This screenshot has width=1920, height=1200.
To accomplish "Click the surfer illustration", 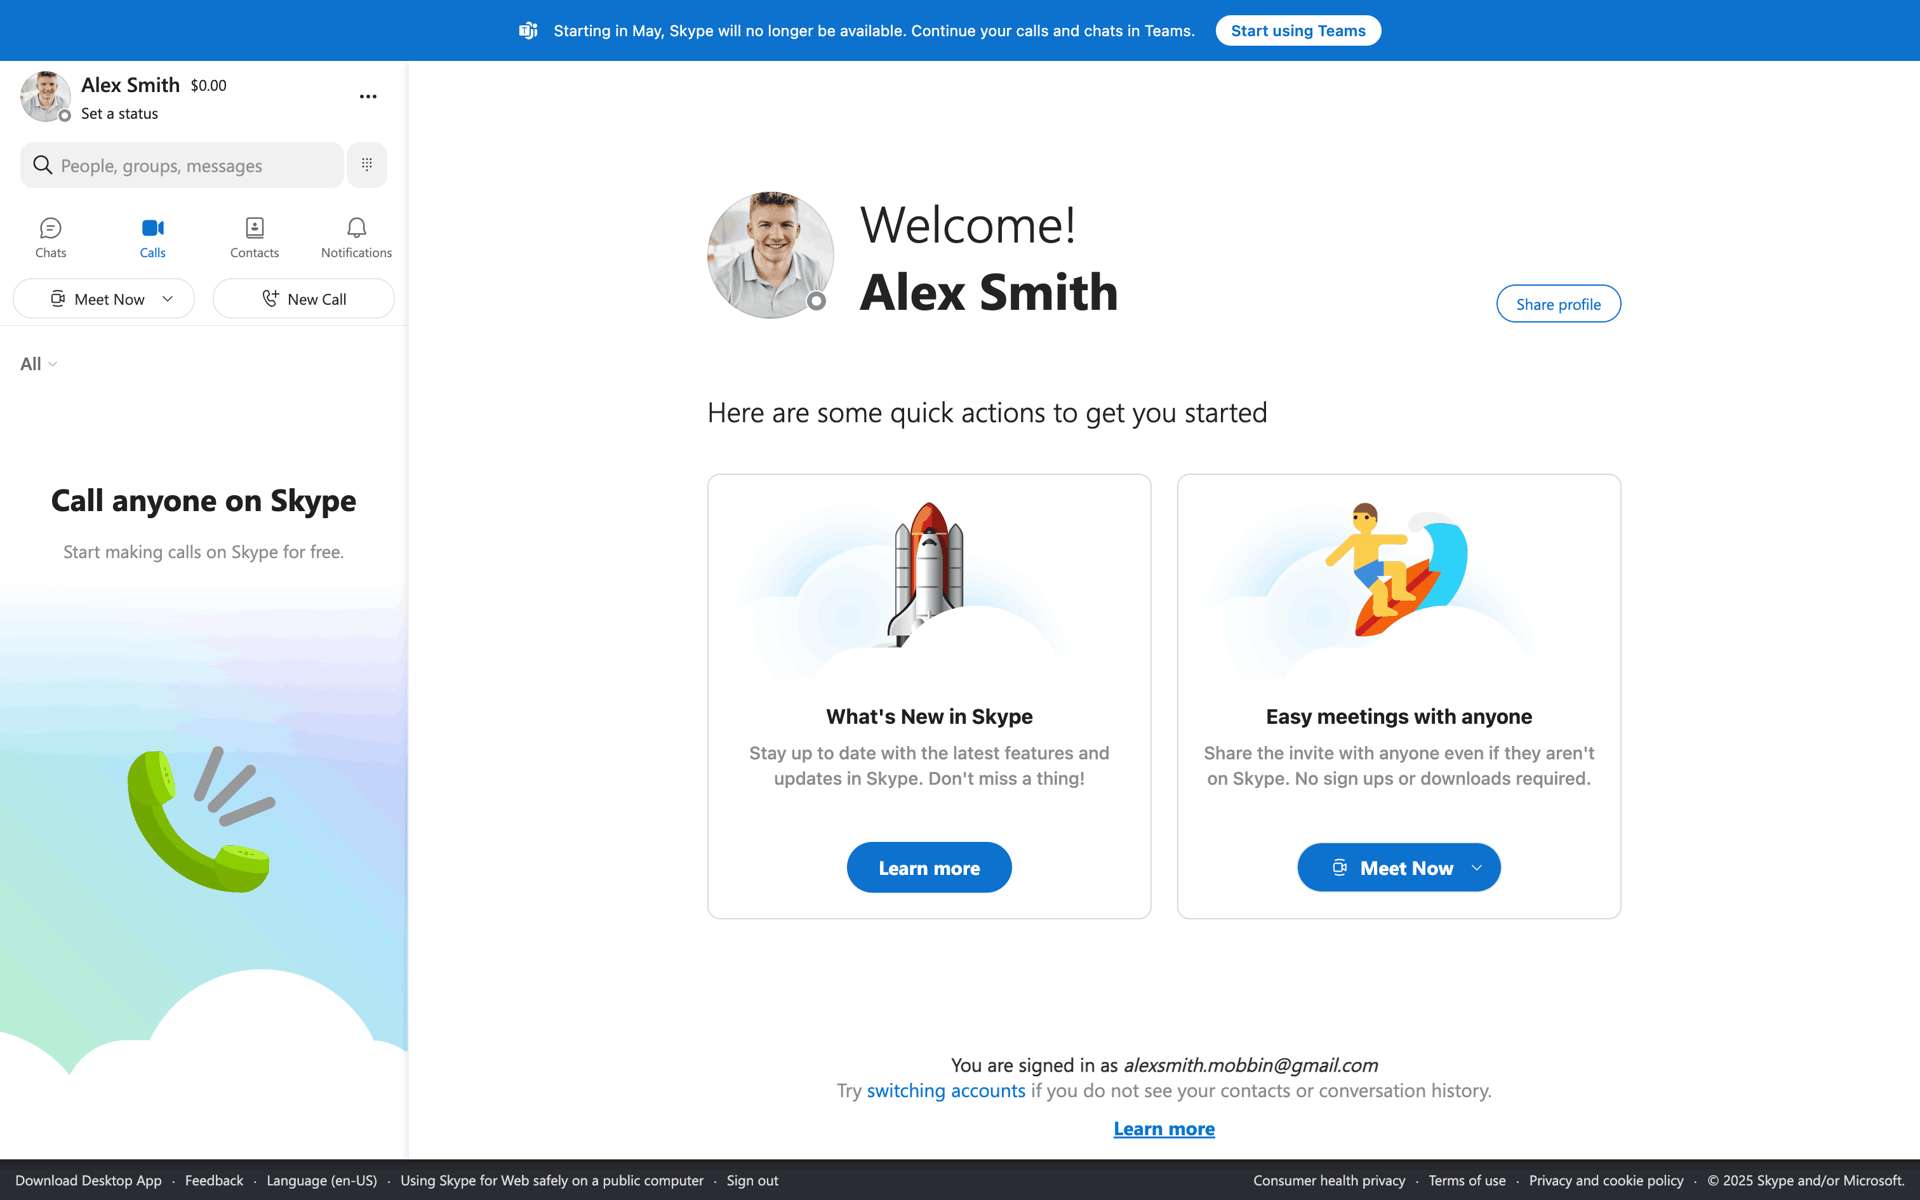I will (x=1397, y=570).
